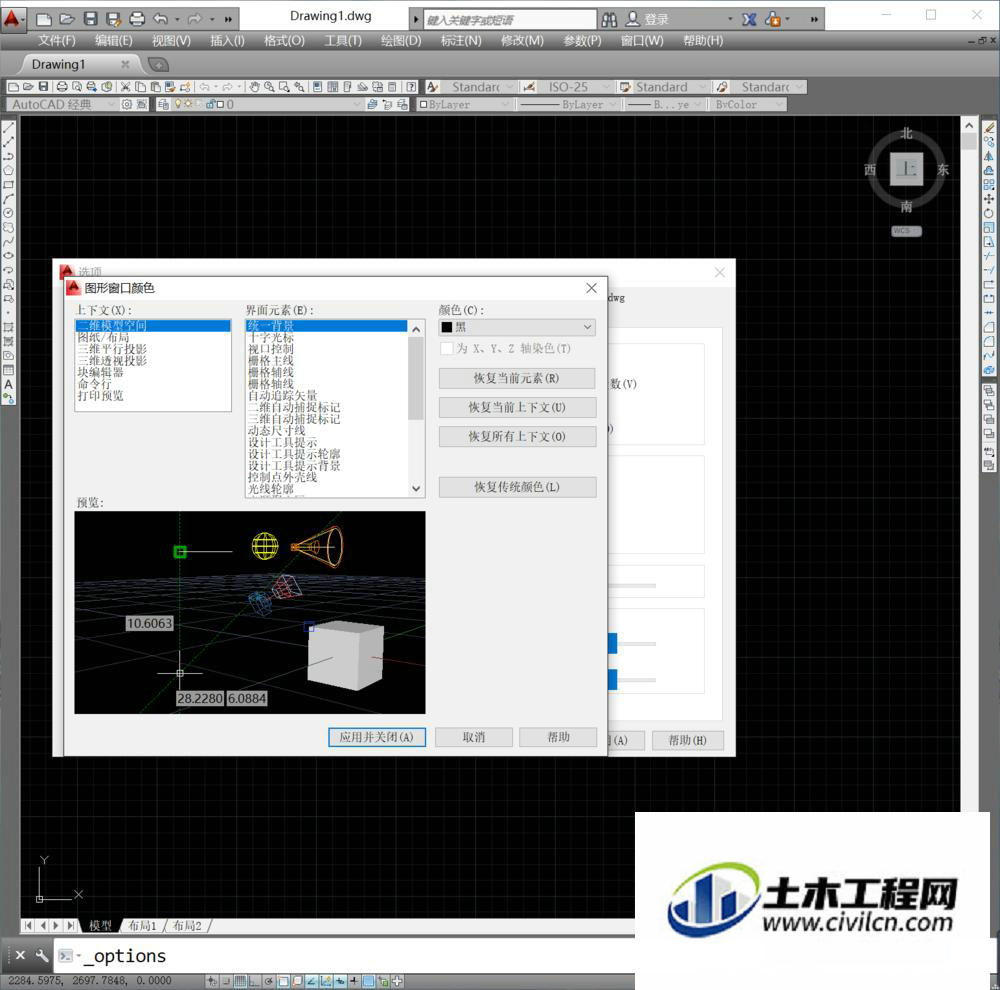Click the New drawing icon in quick access toolbar

43,19
